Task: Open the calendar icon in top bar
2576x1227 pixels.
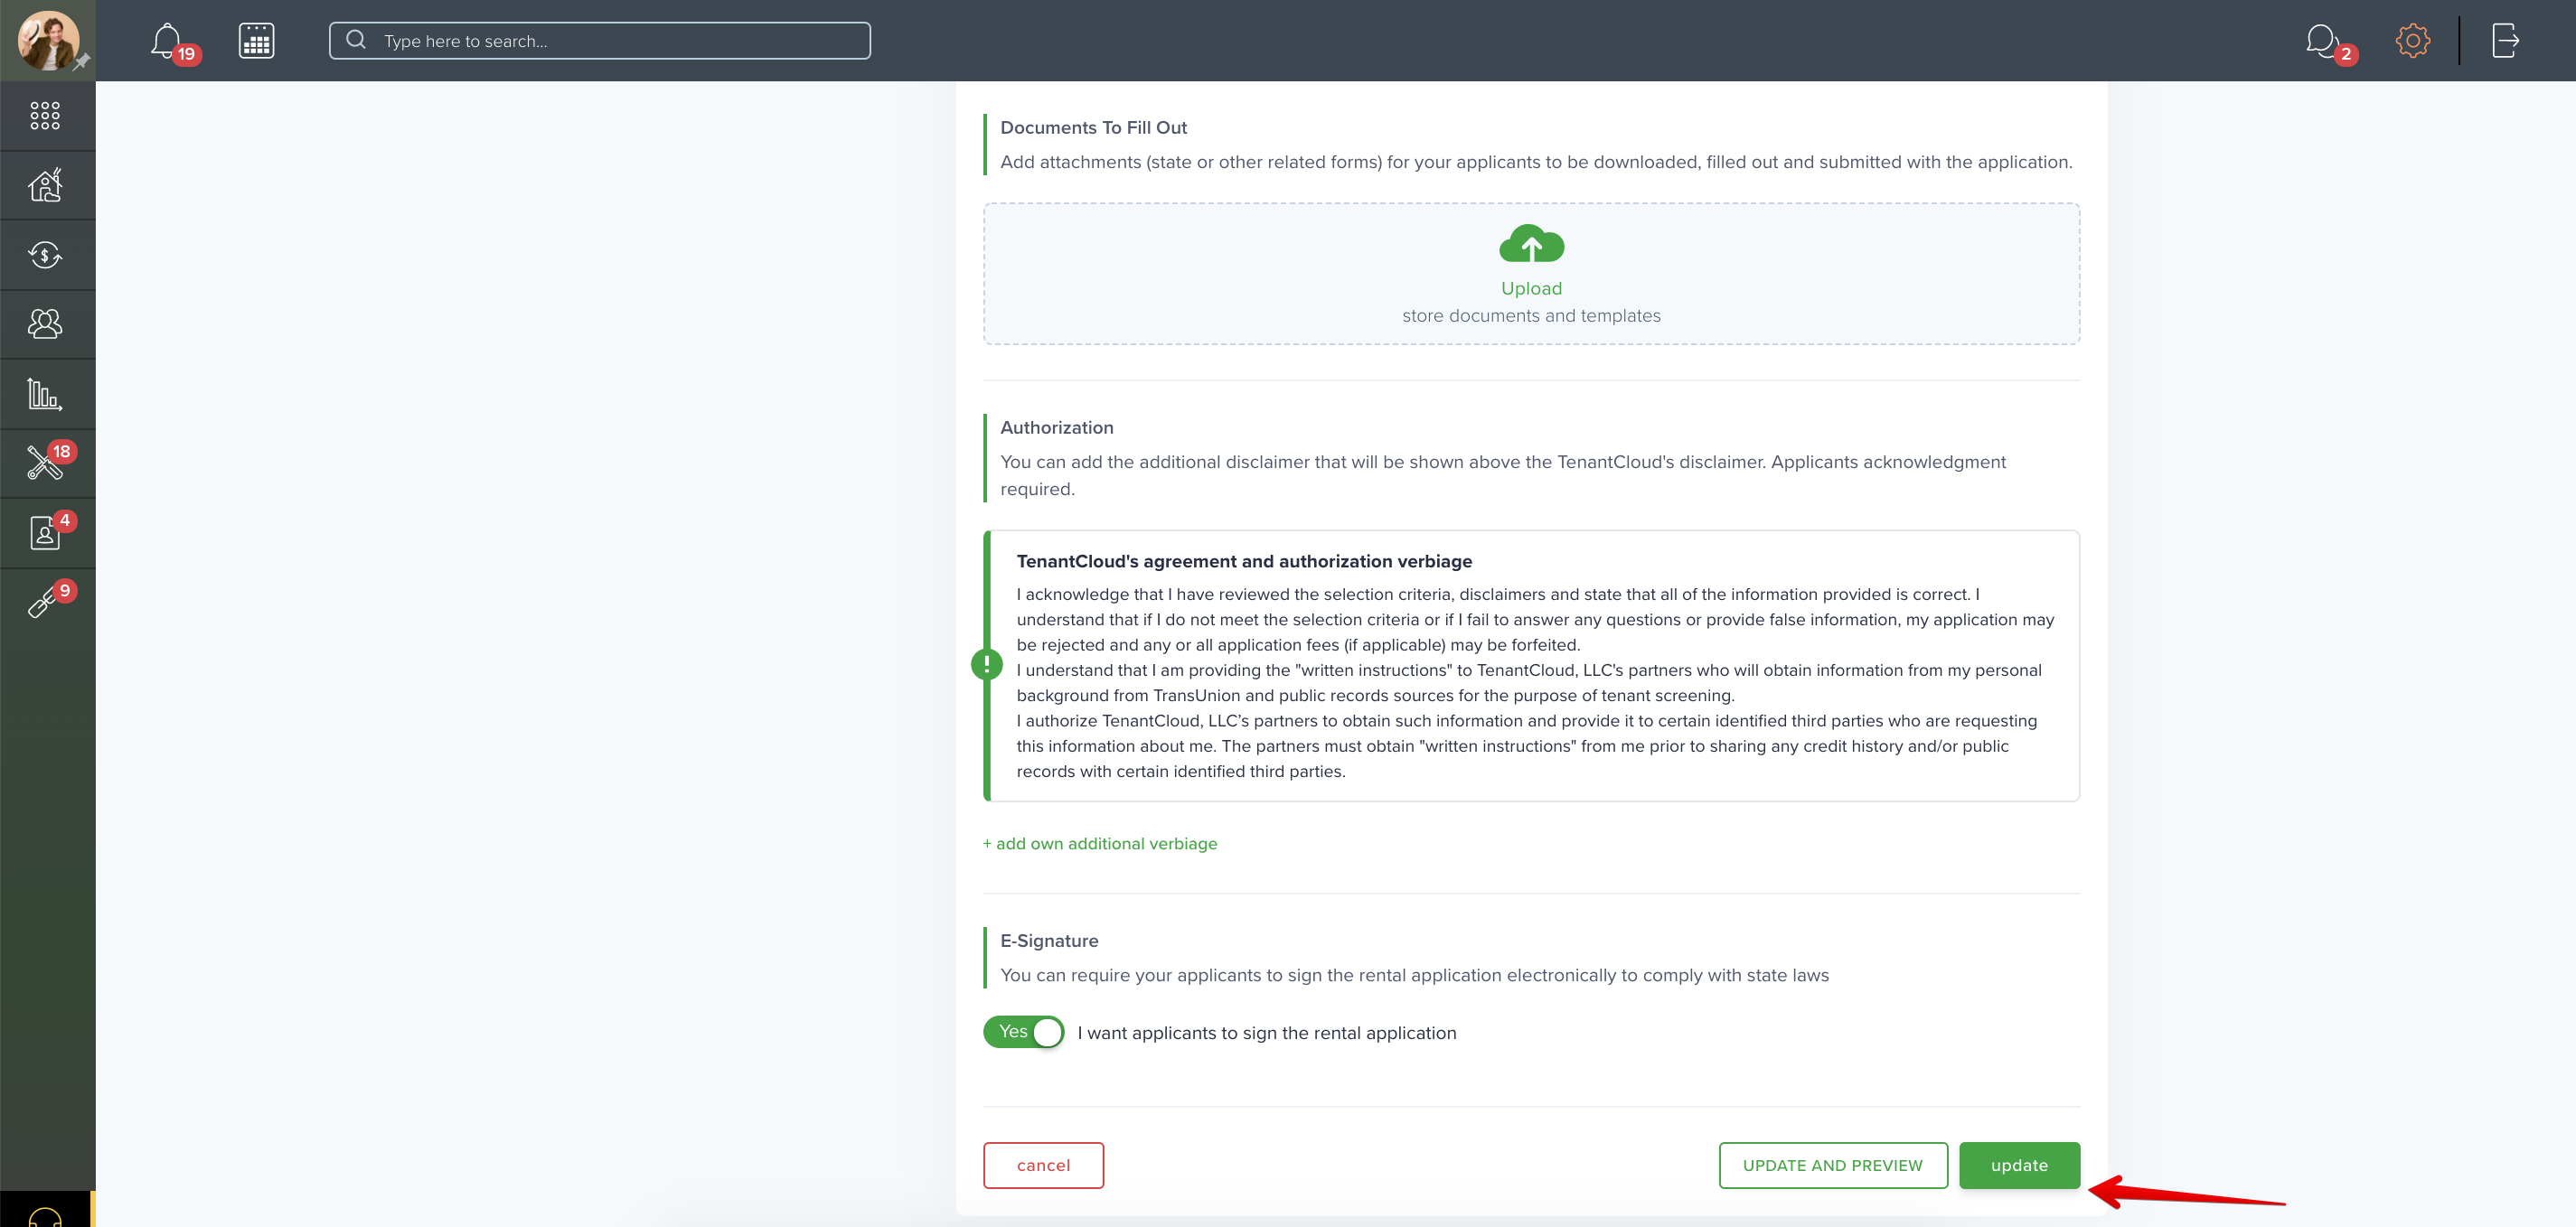Action: click(256, 41)
